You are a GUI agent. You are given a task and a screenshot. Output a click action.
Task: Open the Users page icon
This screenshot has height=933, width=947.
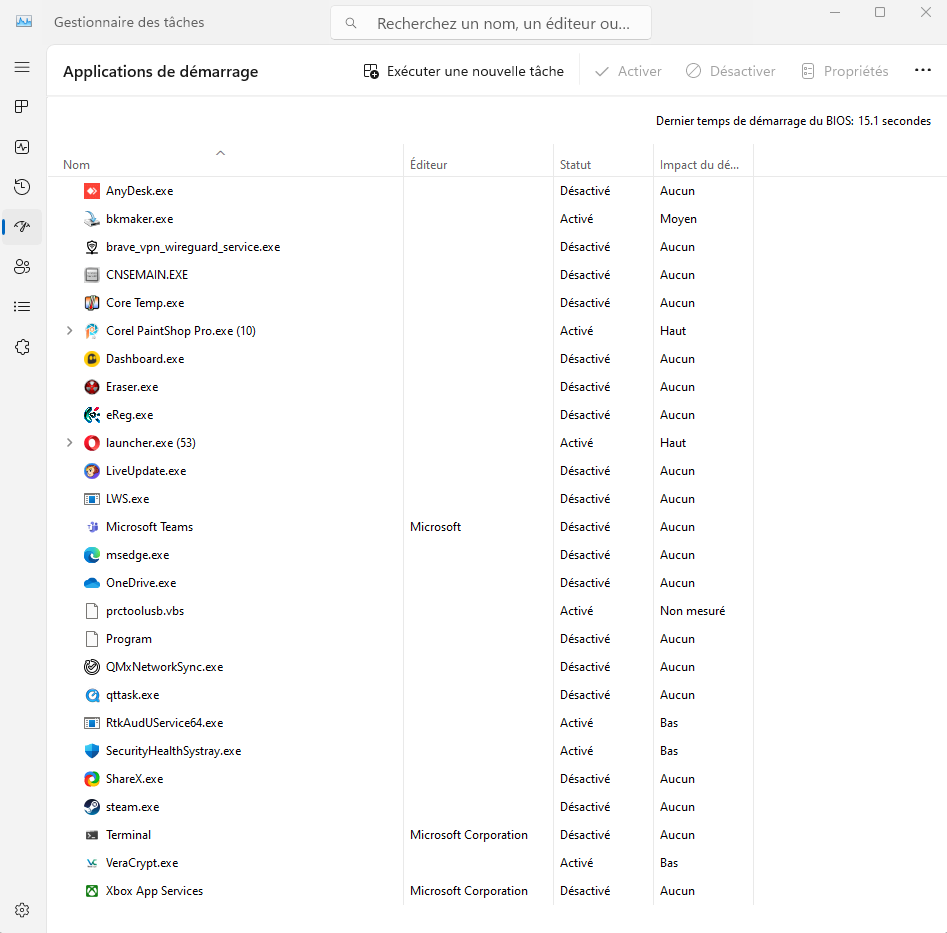(x=22, y=267)
